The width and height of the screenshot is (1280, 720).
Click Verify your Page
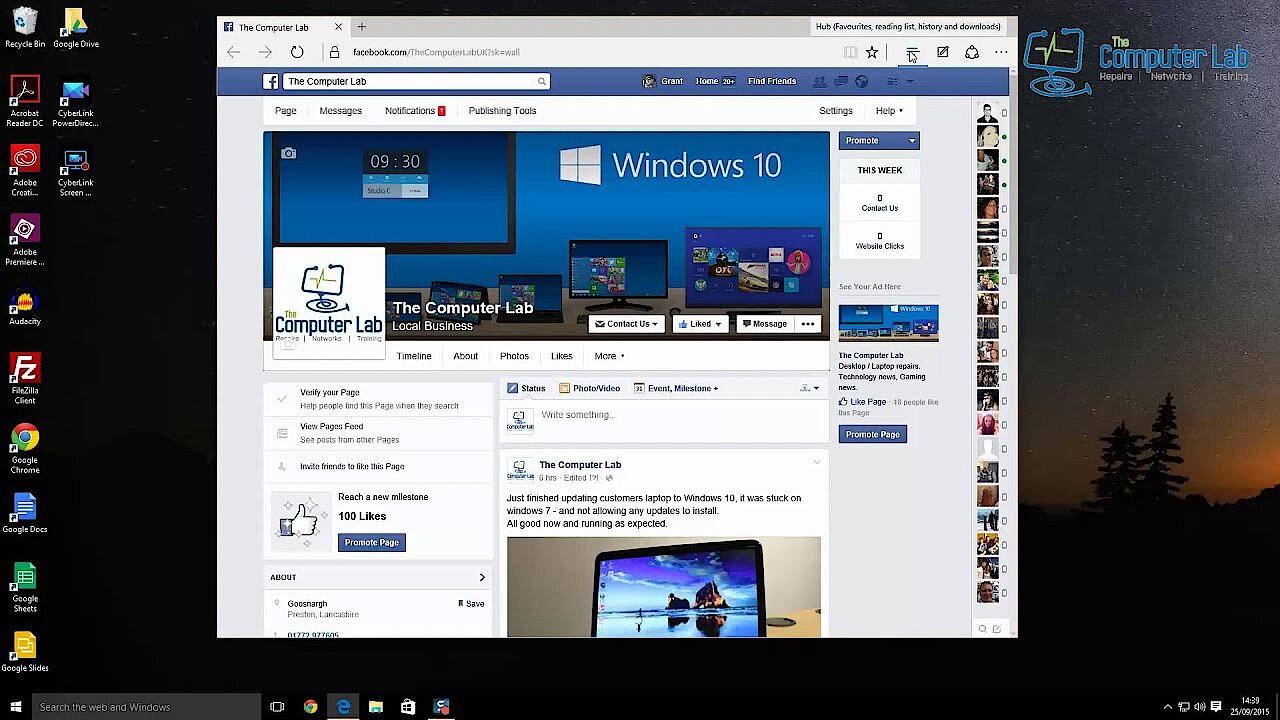point(329,393)
